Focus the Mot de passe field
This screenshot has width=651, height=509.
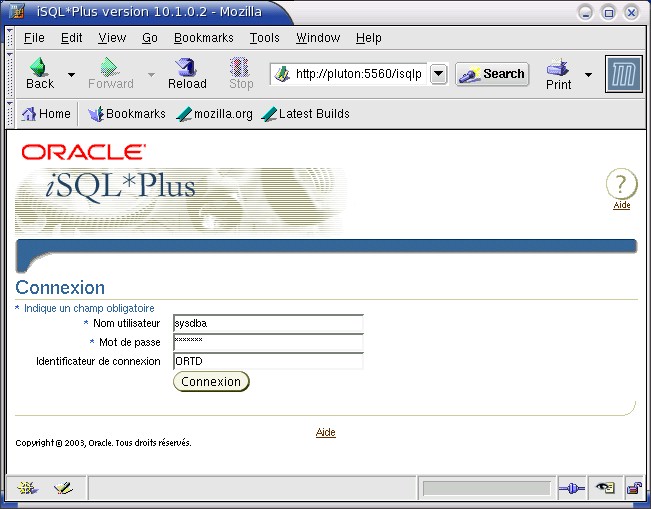tap(268, 343)
